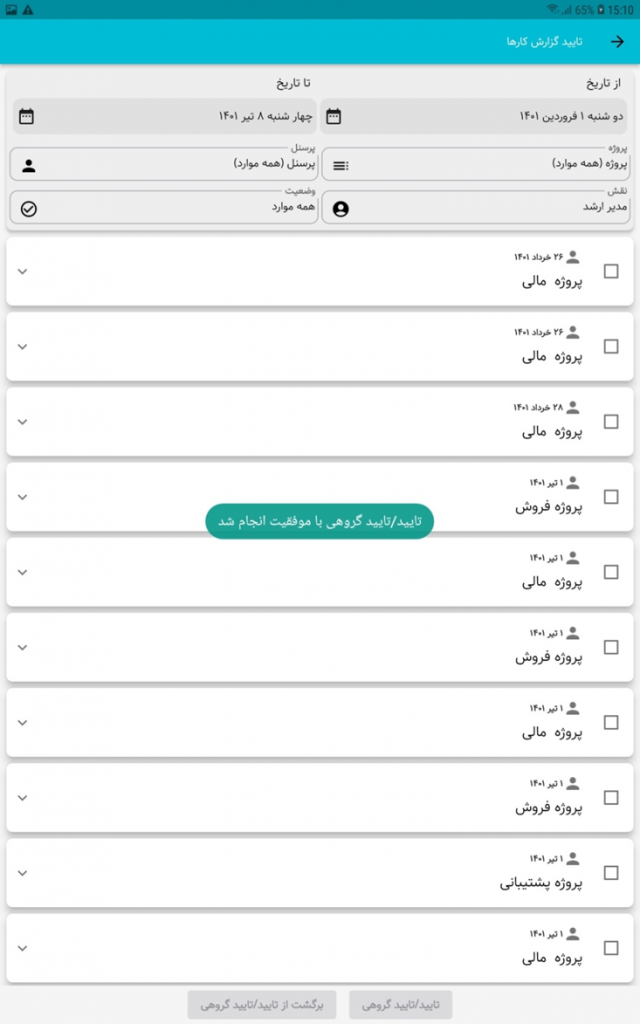Expand the پروژه پشتیبانی card chevron
Viewport: 640px width, 1024px height.
tap(23, 873)
